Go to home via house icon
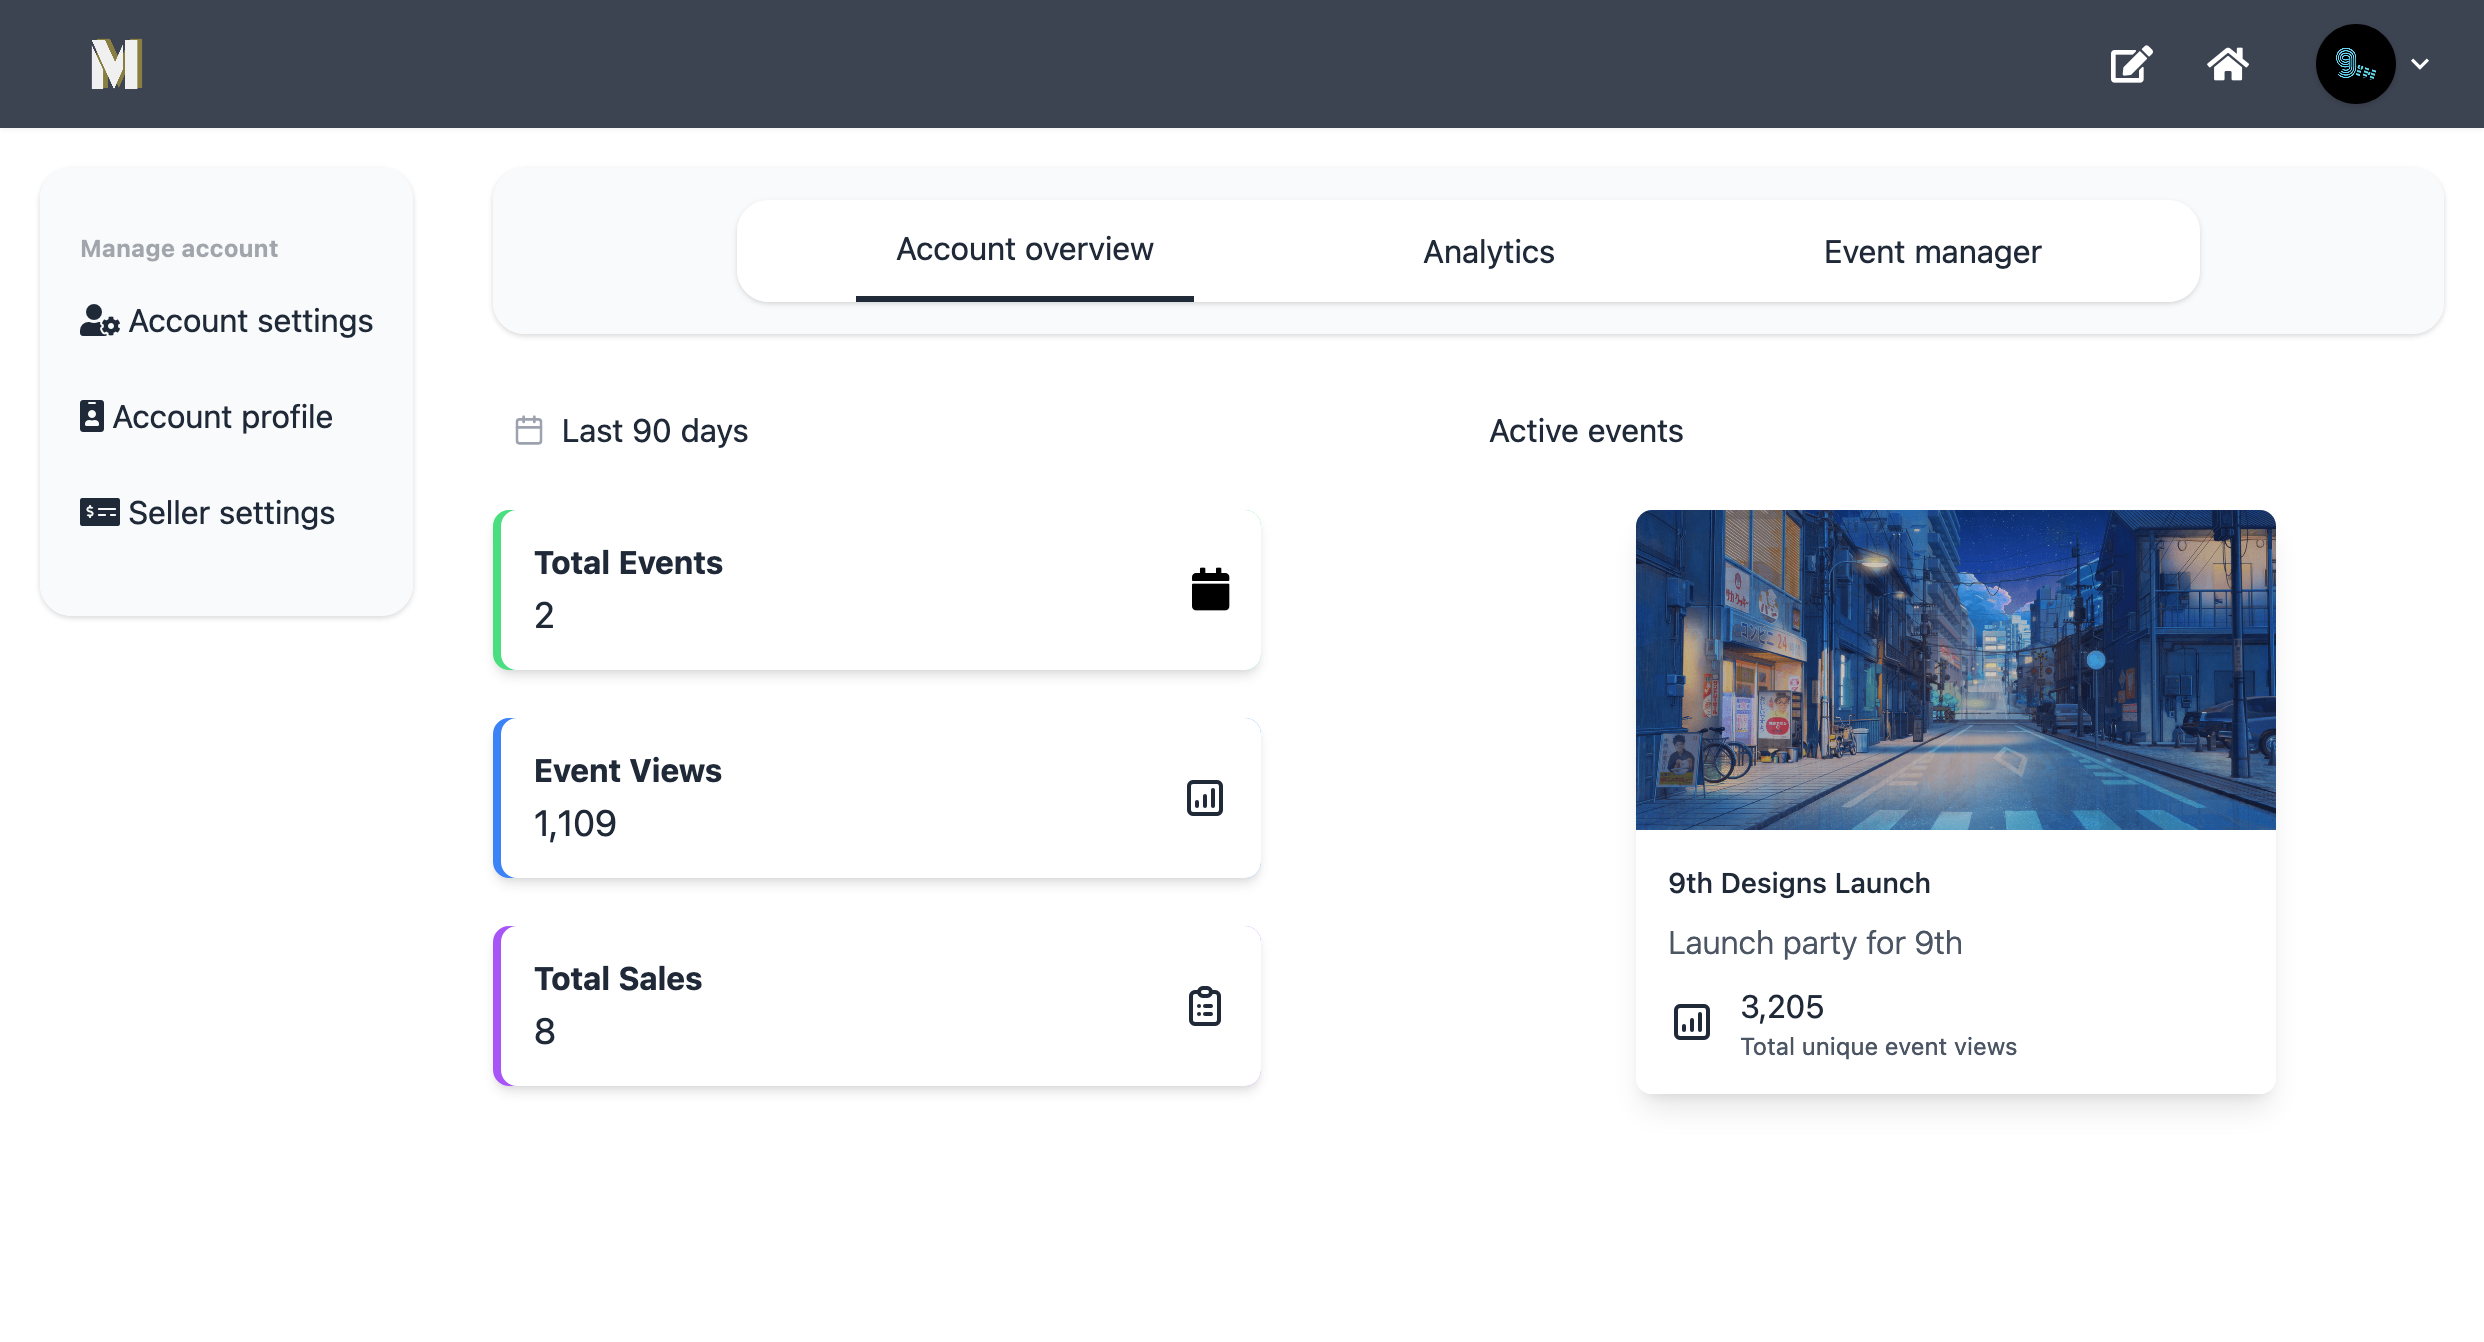 coord(2227,65)
